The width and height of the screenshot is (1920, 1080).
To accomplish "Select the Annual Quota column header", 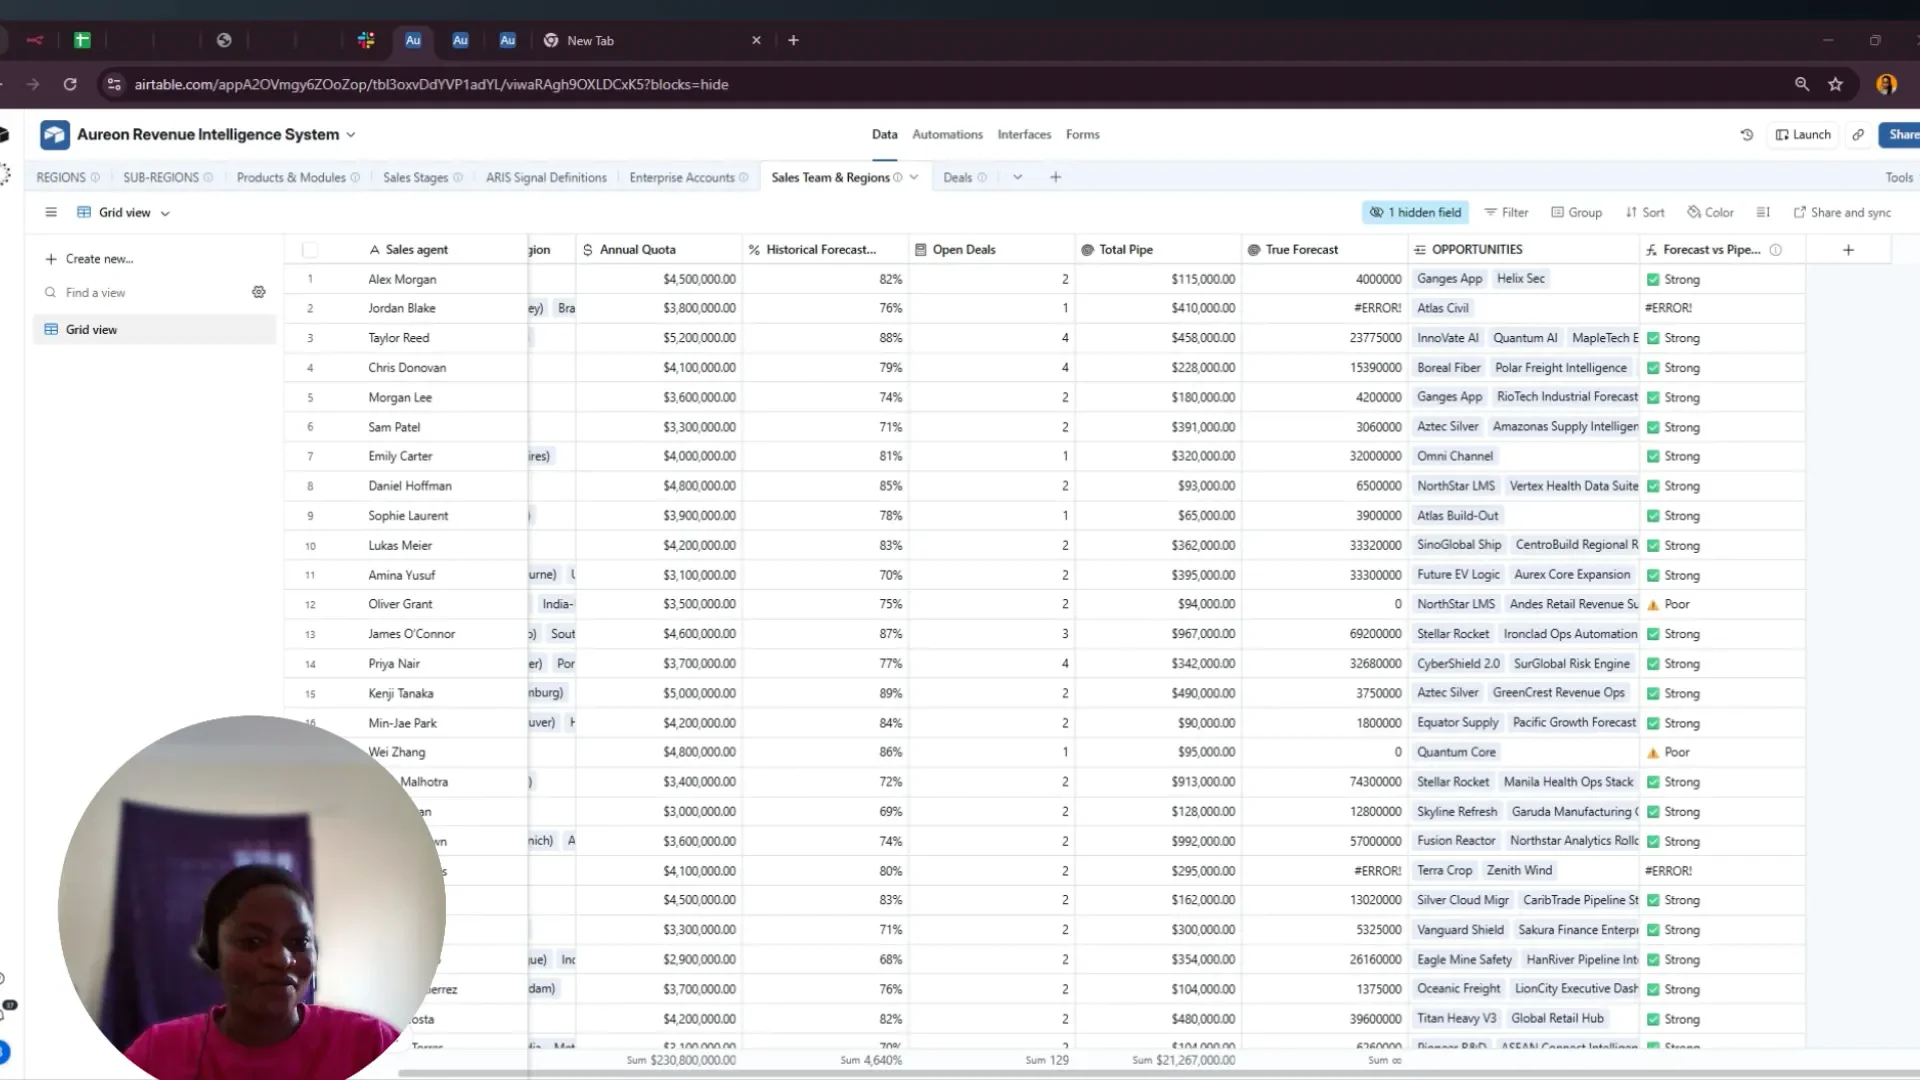I will click(659, 249).
